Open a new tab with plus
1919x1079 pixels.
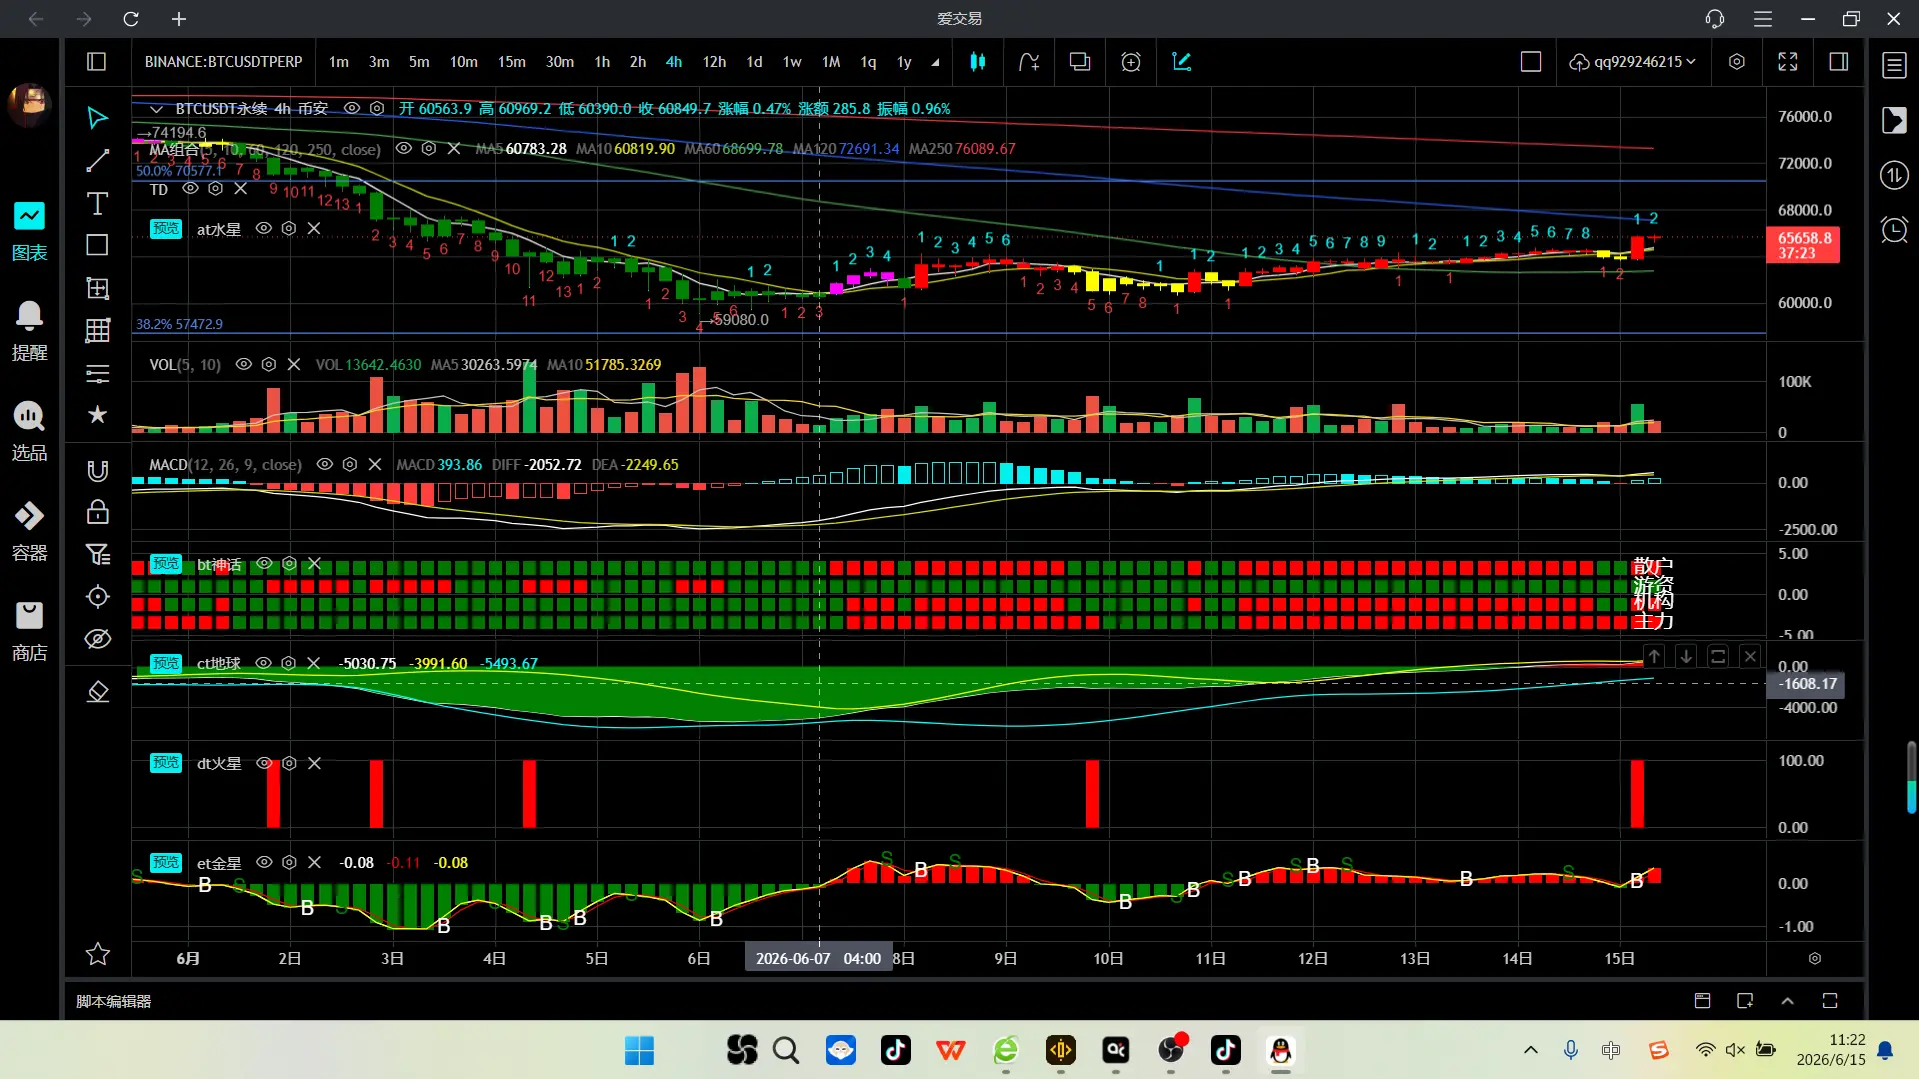[179, 19]
